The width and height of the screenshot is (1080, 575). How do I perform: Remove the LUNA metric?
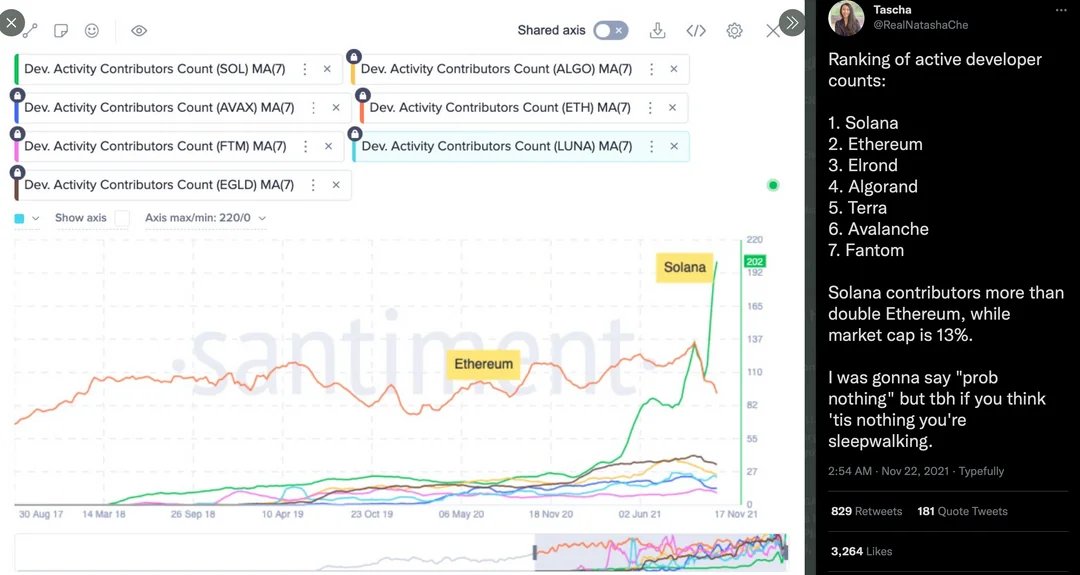tap(674, 146)
